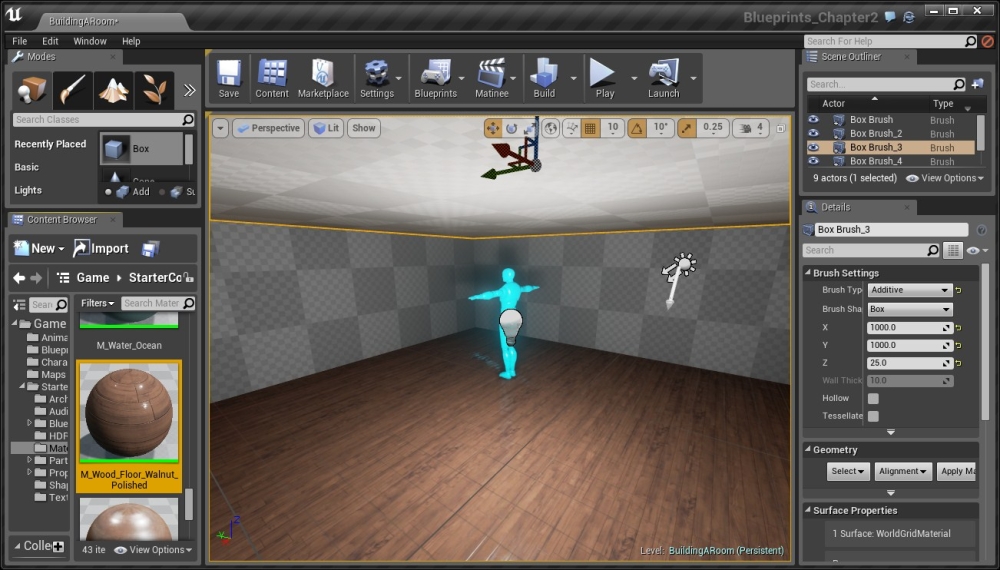
Task: Open the Window menu
Action: 90,41
